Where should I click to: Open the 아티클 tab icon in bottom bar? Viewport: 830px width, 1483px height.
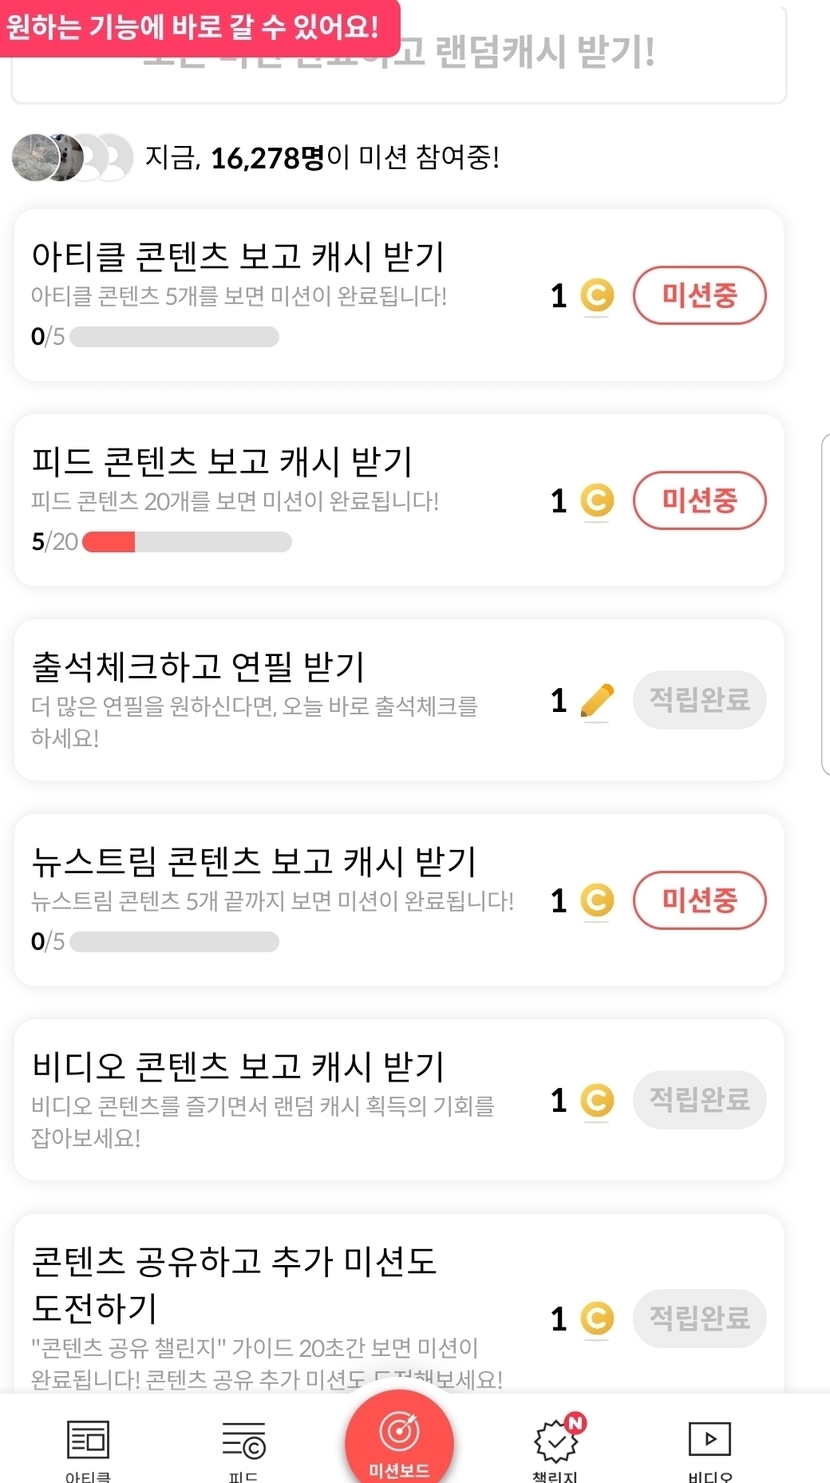(x=88, y=1441)
